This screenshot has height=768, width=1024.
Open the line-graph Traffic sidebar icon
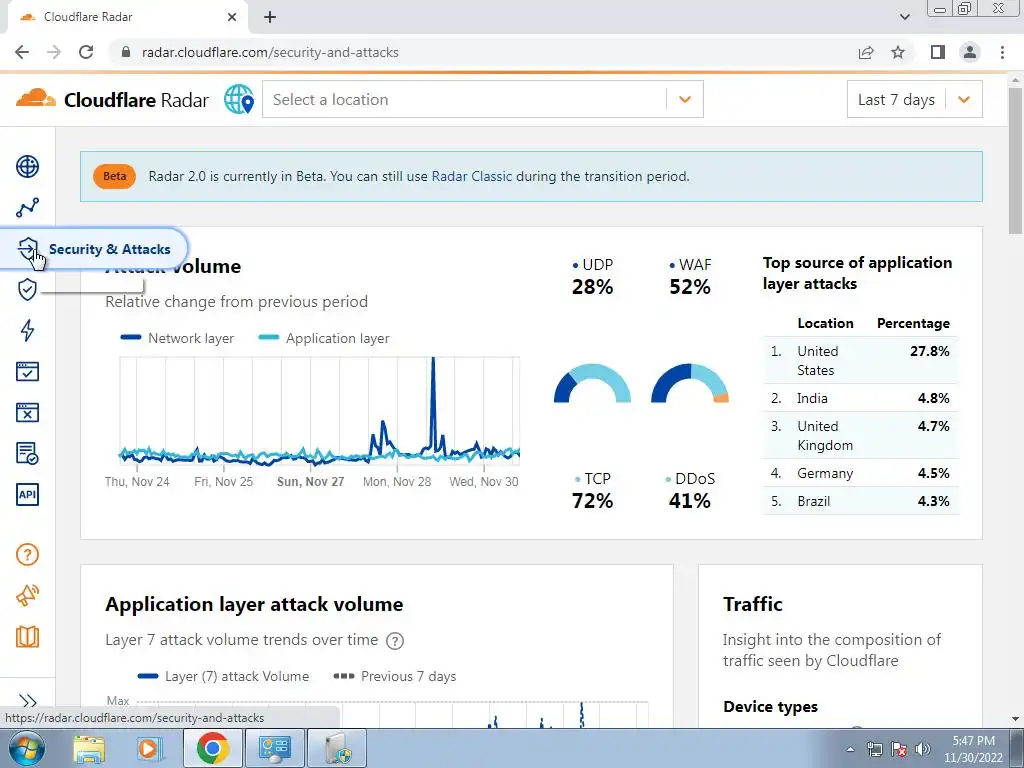(x=27, y=208)
